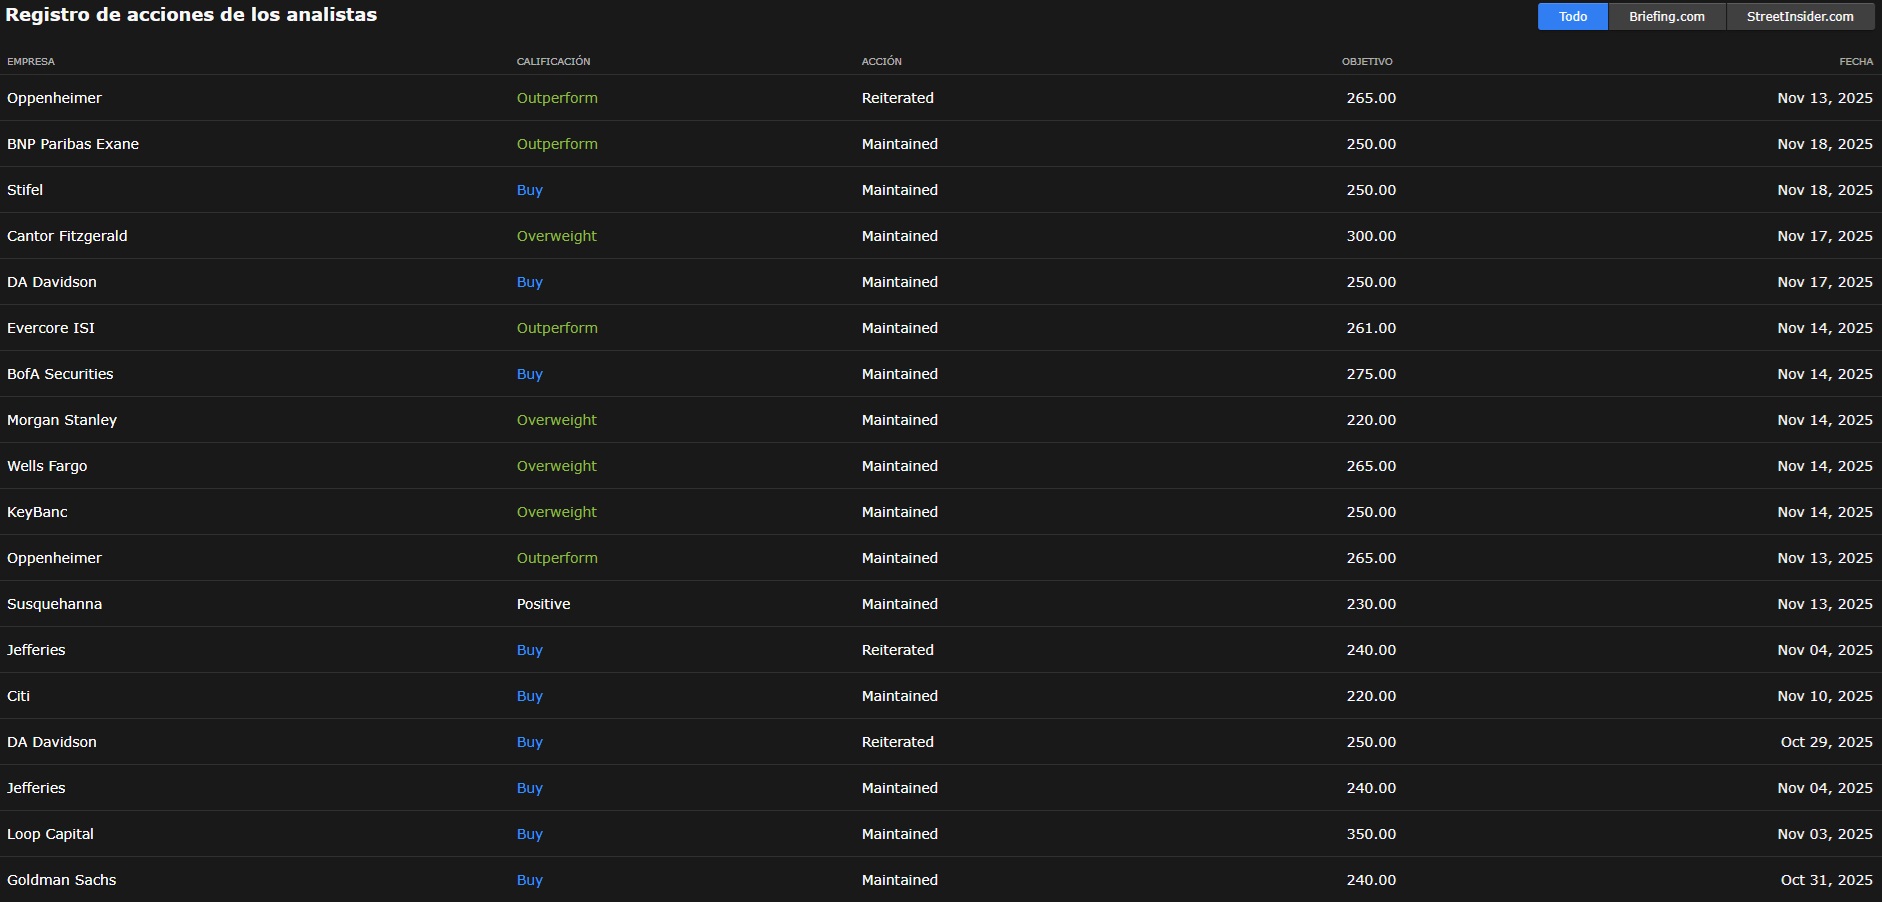Select the BNP Paribas Exane firm name

click(73, 144)
